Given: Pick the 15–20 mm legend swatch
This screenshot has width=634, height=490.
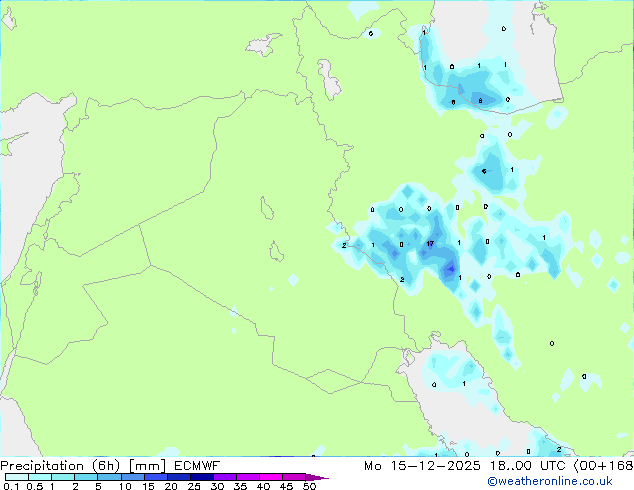Looking at the screenshot, I should coord(156,477).
